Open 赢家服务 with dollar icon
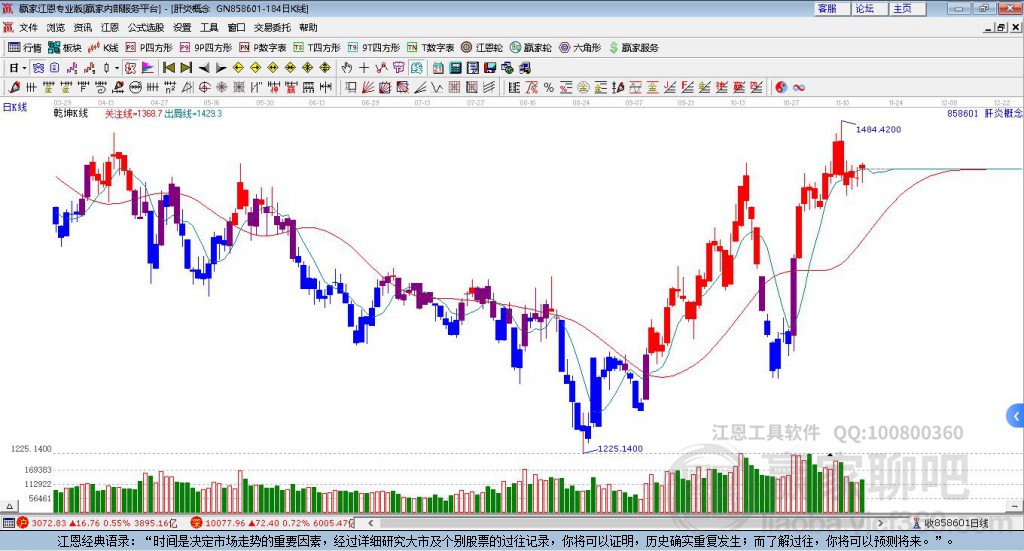Image resolution: width=1024 pixels, height=551 pixels. [633, 48]
